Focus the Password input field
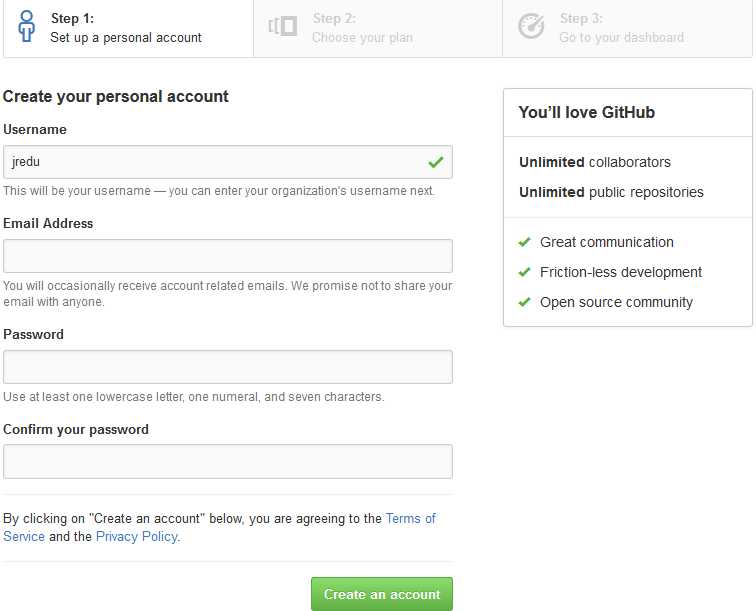This screenshot has width=756, height=611. point(228,367)
